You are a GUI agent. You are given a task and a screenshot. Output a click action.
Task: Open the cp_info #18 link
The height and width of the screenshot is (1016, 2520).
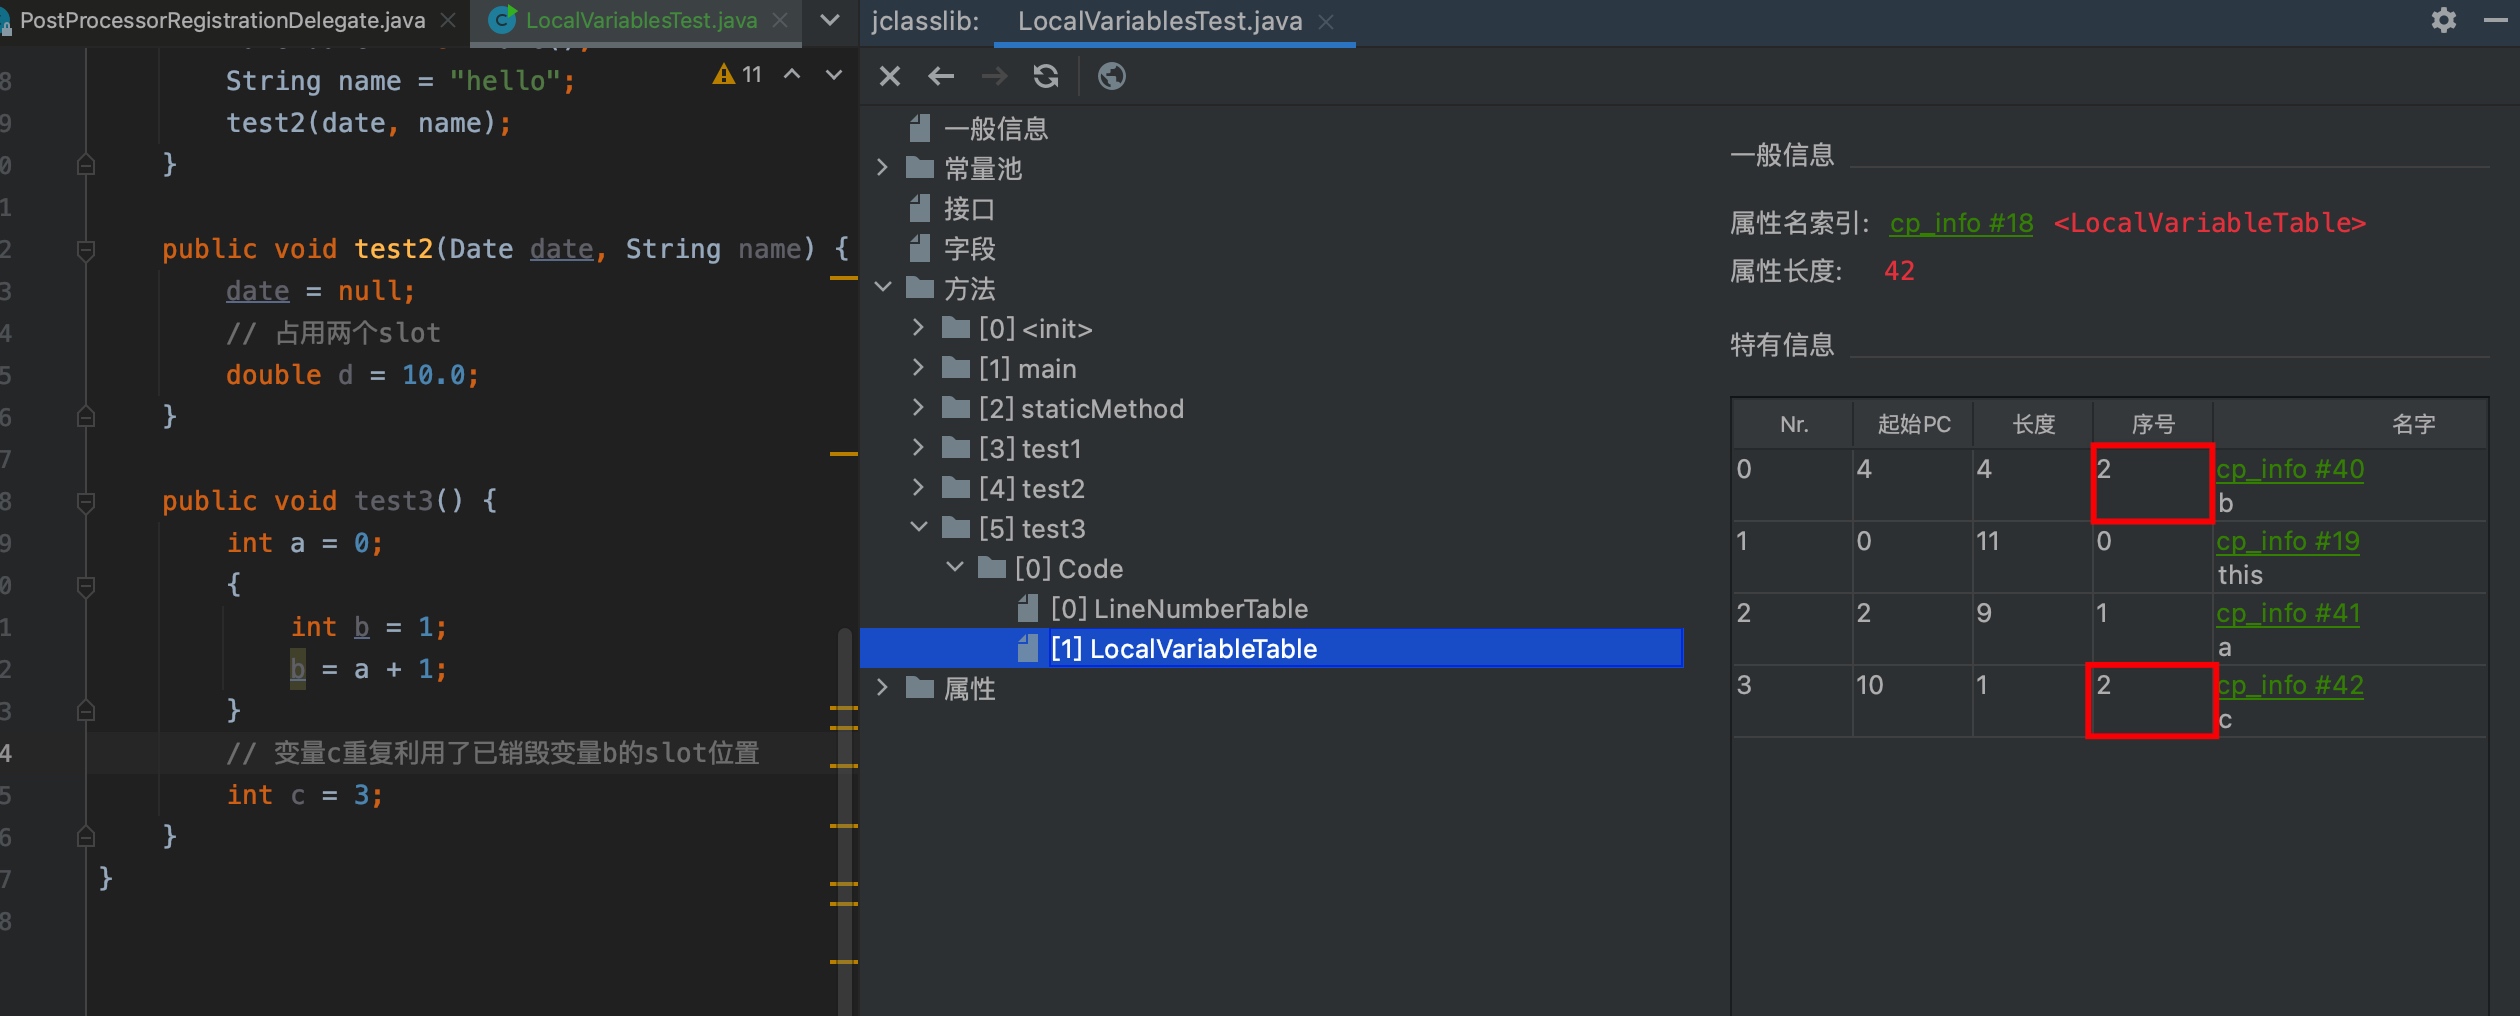tap(1960, 223)
